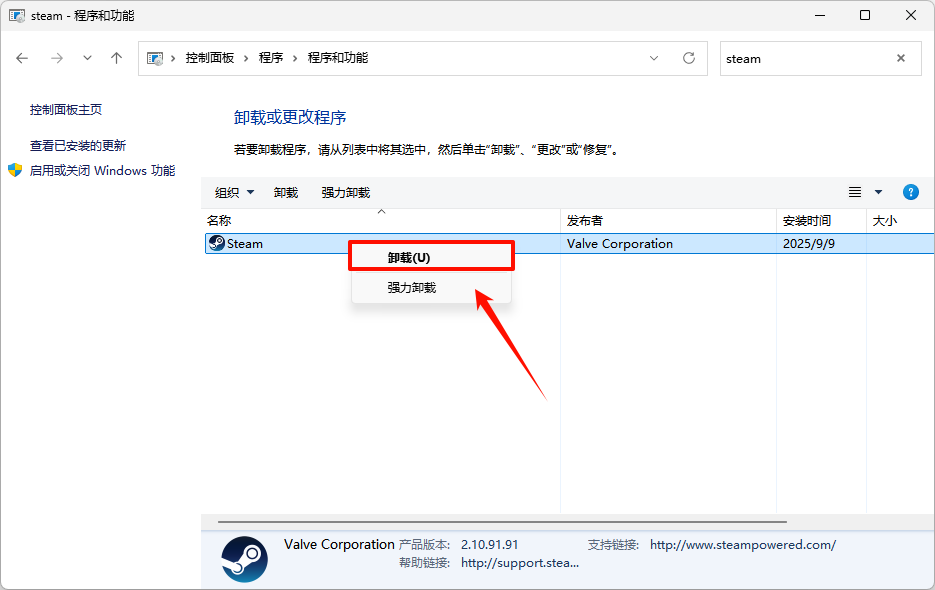
Task: Close the 程序和功能 window
Action: (x=911, y=16)
